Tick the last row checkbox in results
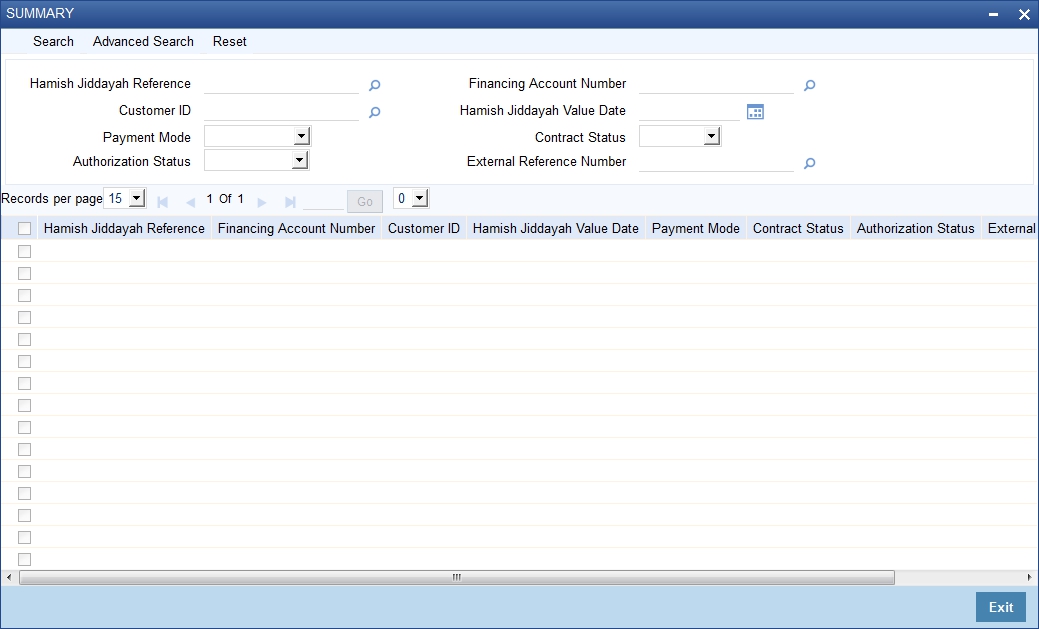This screenshot has width=1039, height=629. tap(25, 559)
